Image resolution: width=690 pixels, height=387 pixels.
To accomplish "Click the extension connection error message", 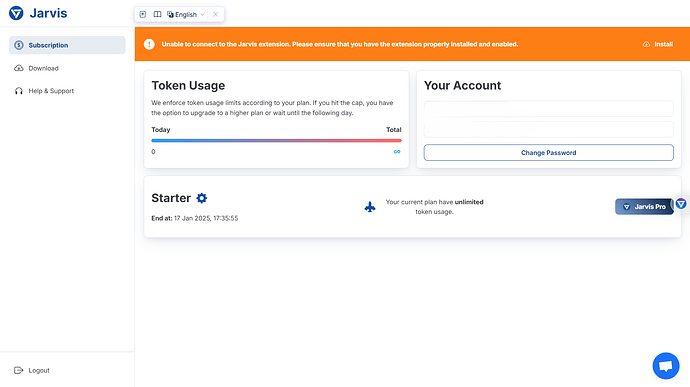I will (x=340, y=44).
